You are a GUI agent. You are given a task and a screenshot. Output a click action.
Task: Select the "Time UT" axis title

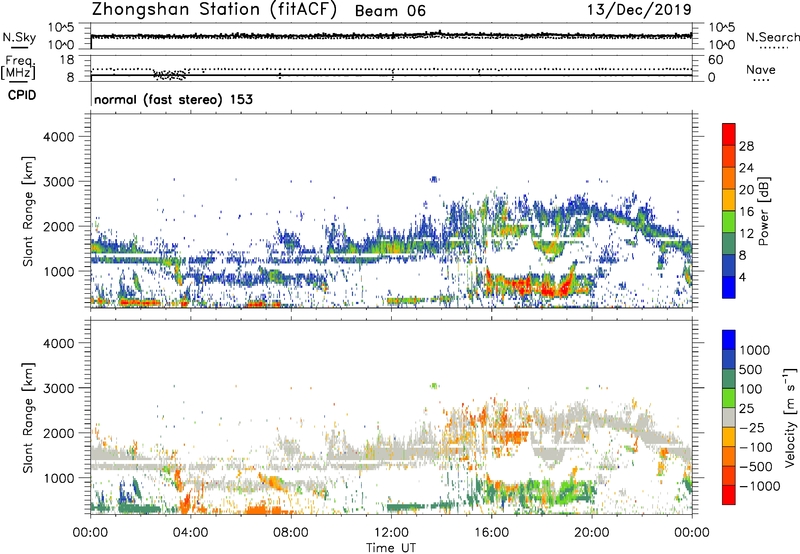point(391,548)
